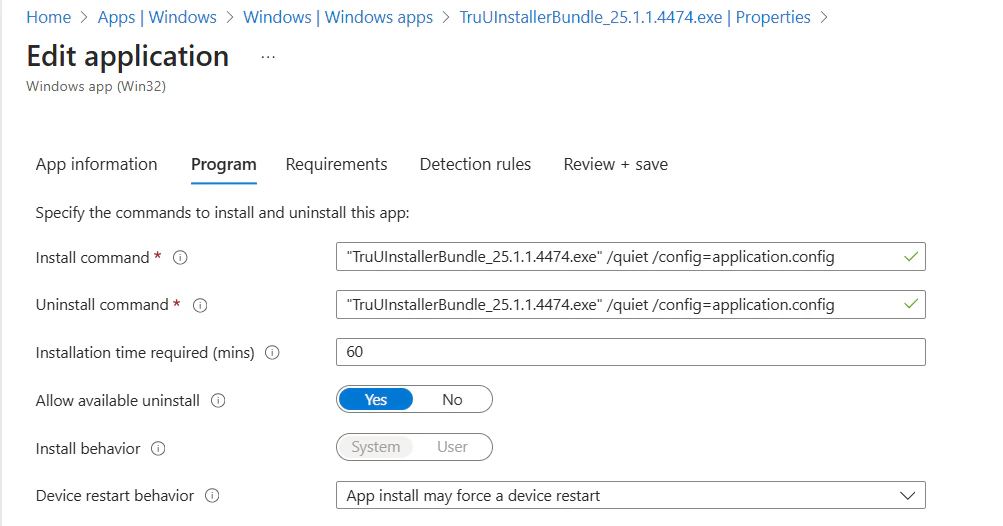The width and height of the screenshot is (1003, 526).
Task: Open the ellipsis menu next to Edit application
Action: coord(268,58)
